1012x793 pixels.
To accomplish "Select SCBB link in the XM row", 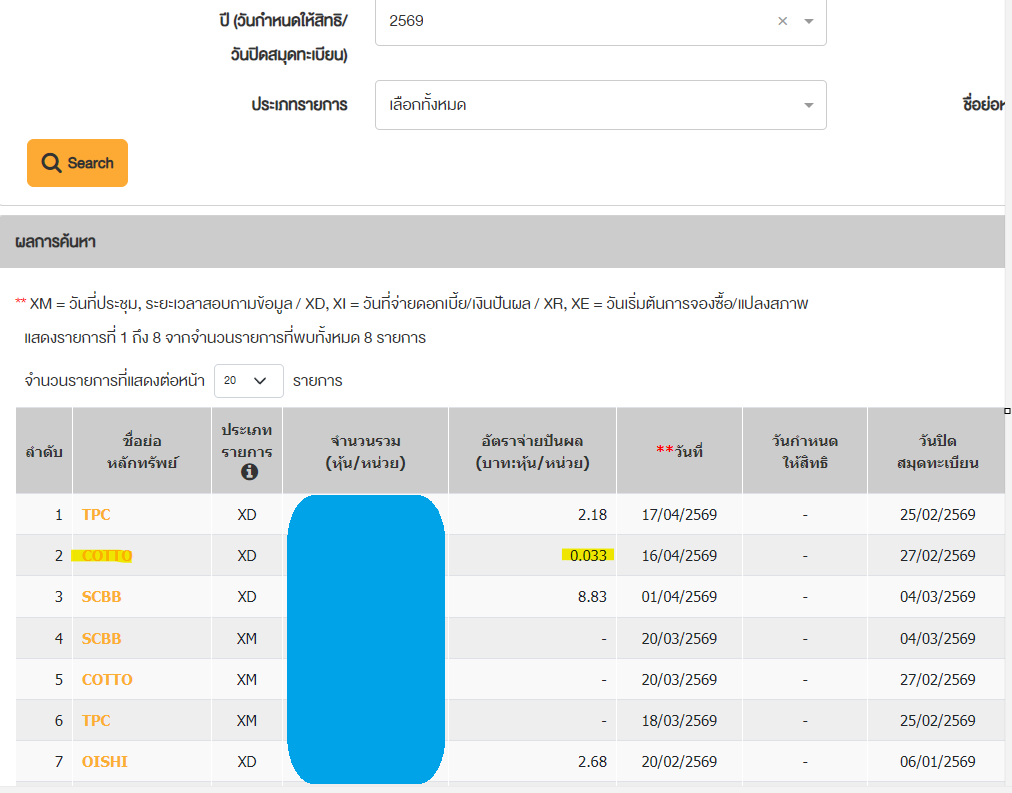I will (x=101, y=638).
